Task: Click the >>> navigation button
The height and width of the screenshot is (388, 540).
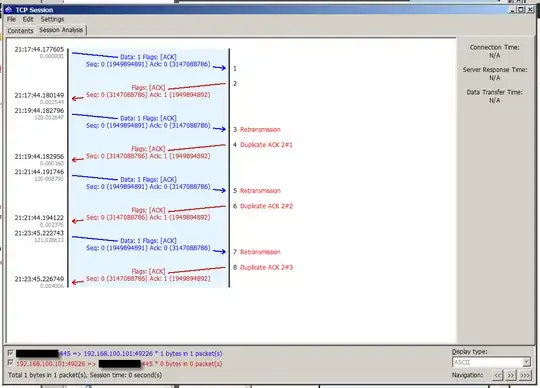Action: tap(525, 375)
